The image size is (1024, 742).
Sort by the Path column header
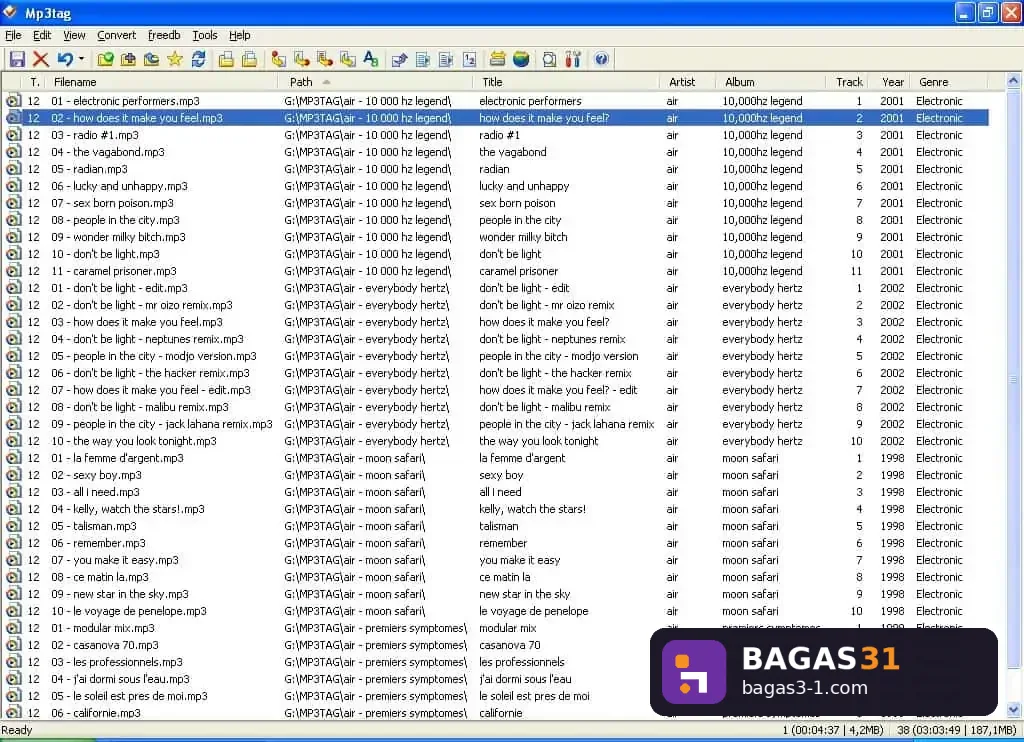375,82
